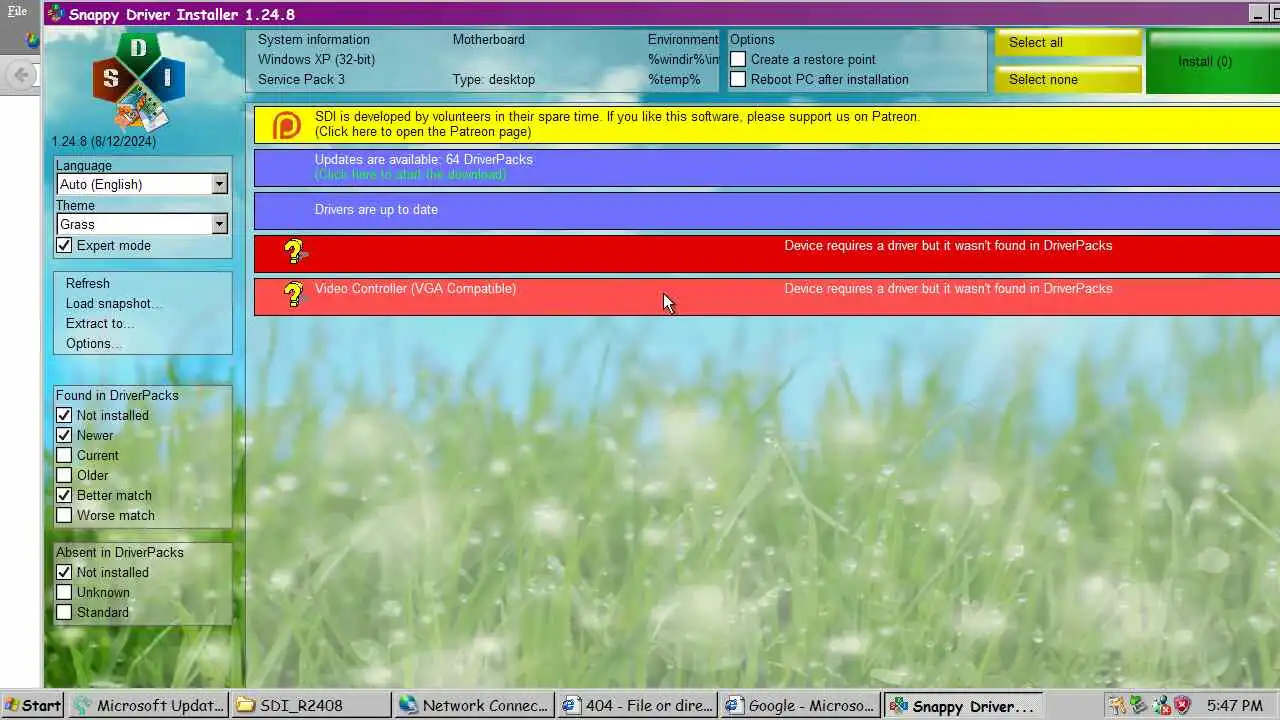The width and height of the screenshot is (1280, 720).
Task: Click red shield security tray icon
Action: coord(1182,705)
